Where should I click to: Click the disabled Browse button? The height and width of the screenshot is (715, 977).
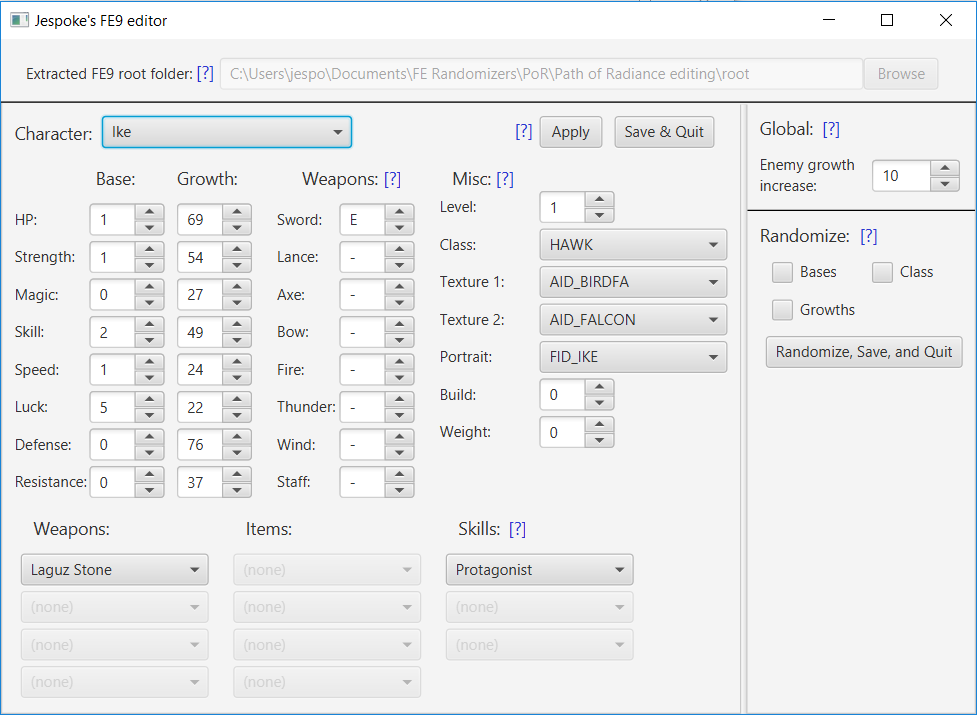pyautogui.click(x=901, y=73)
